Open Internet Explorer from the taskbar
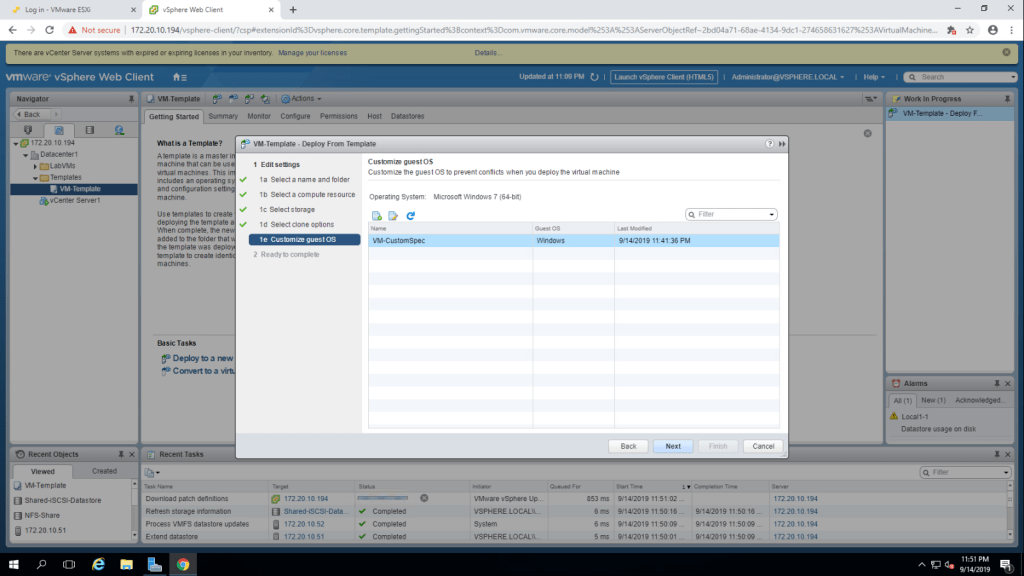 pos(99,564)
